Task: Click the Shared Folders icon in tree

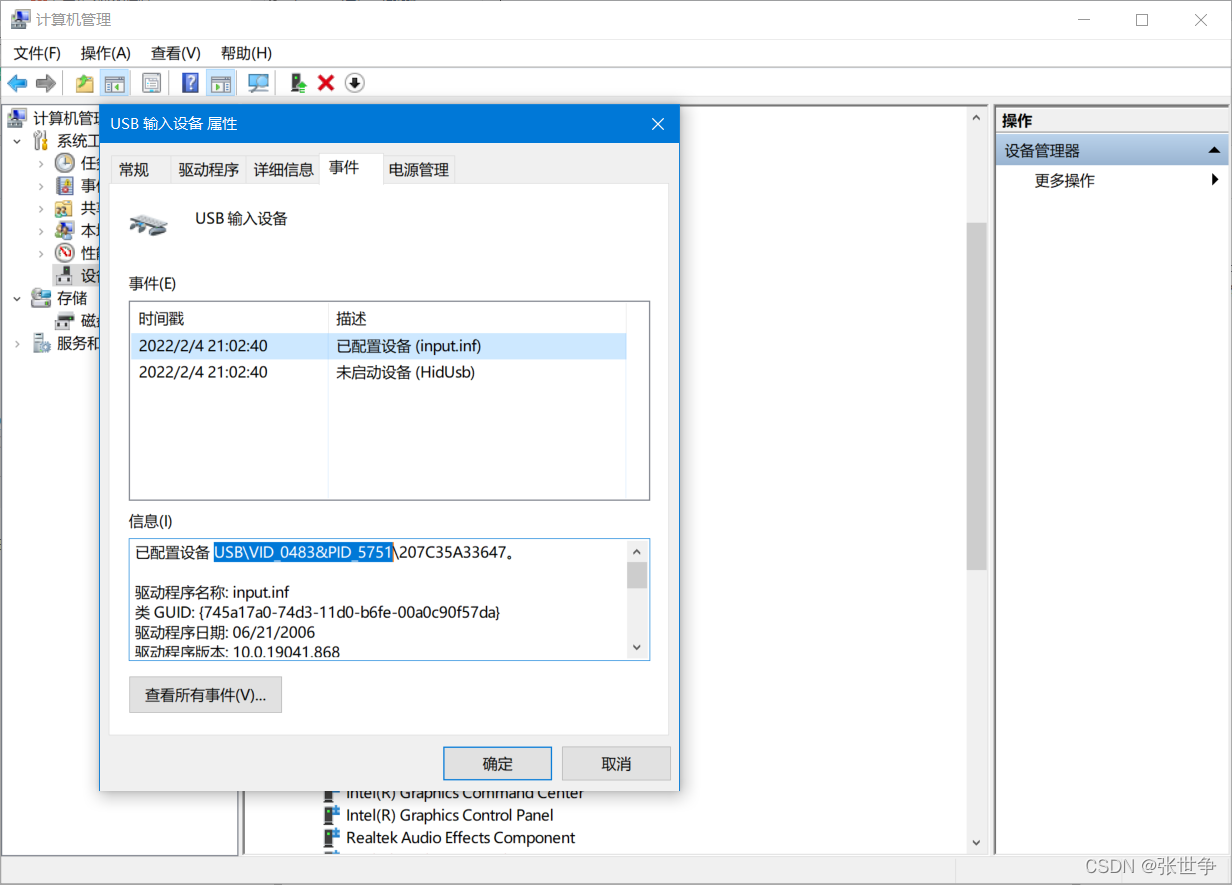Action: [x=64, y=208]
